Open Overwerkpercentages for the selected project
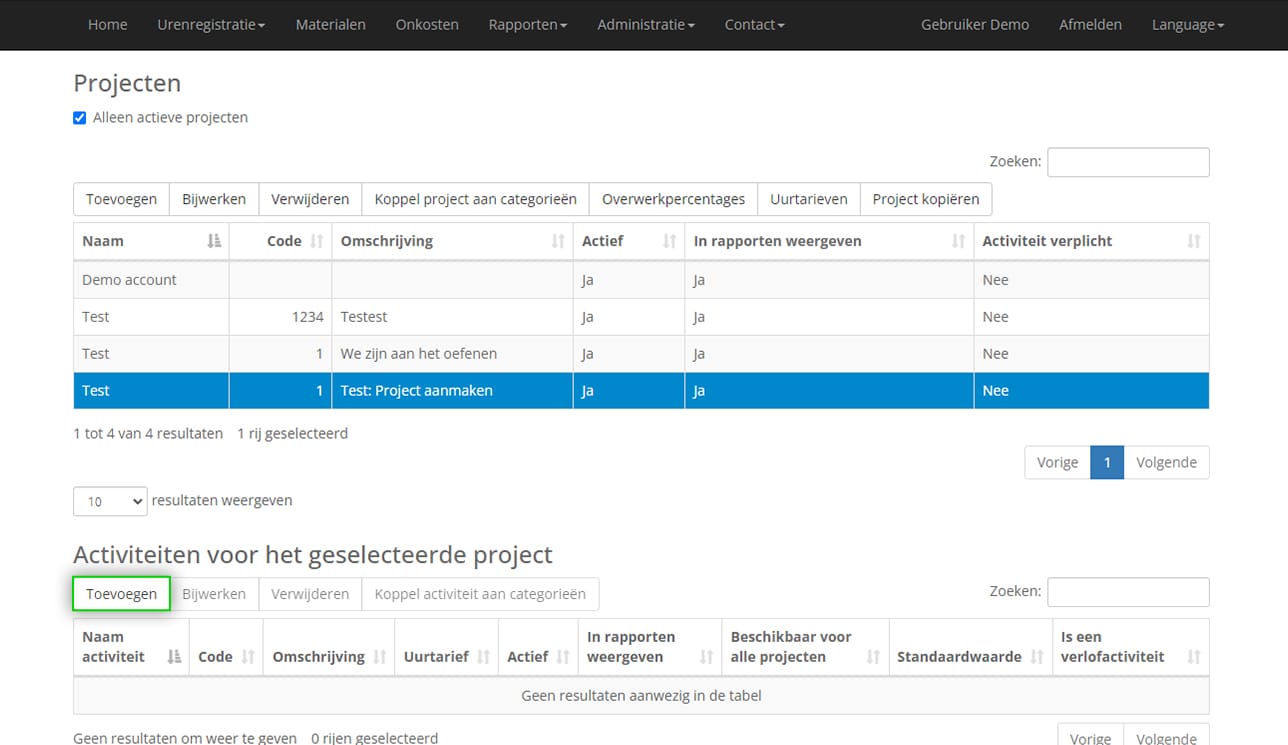This screenshot has height=745, width=1288. point(672,199)
